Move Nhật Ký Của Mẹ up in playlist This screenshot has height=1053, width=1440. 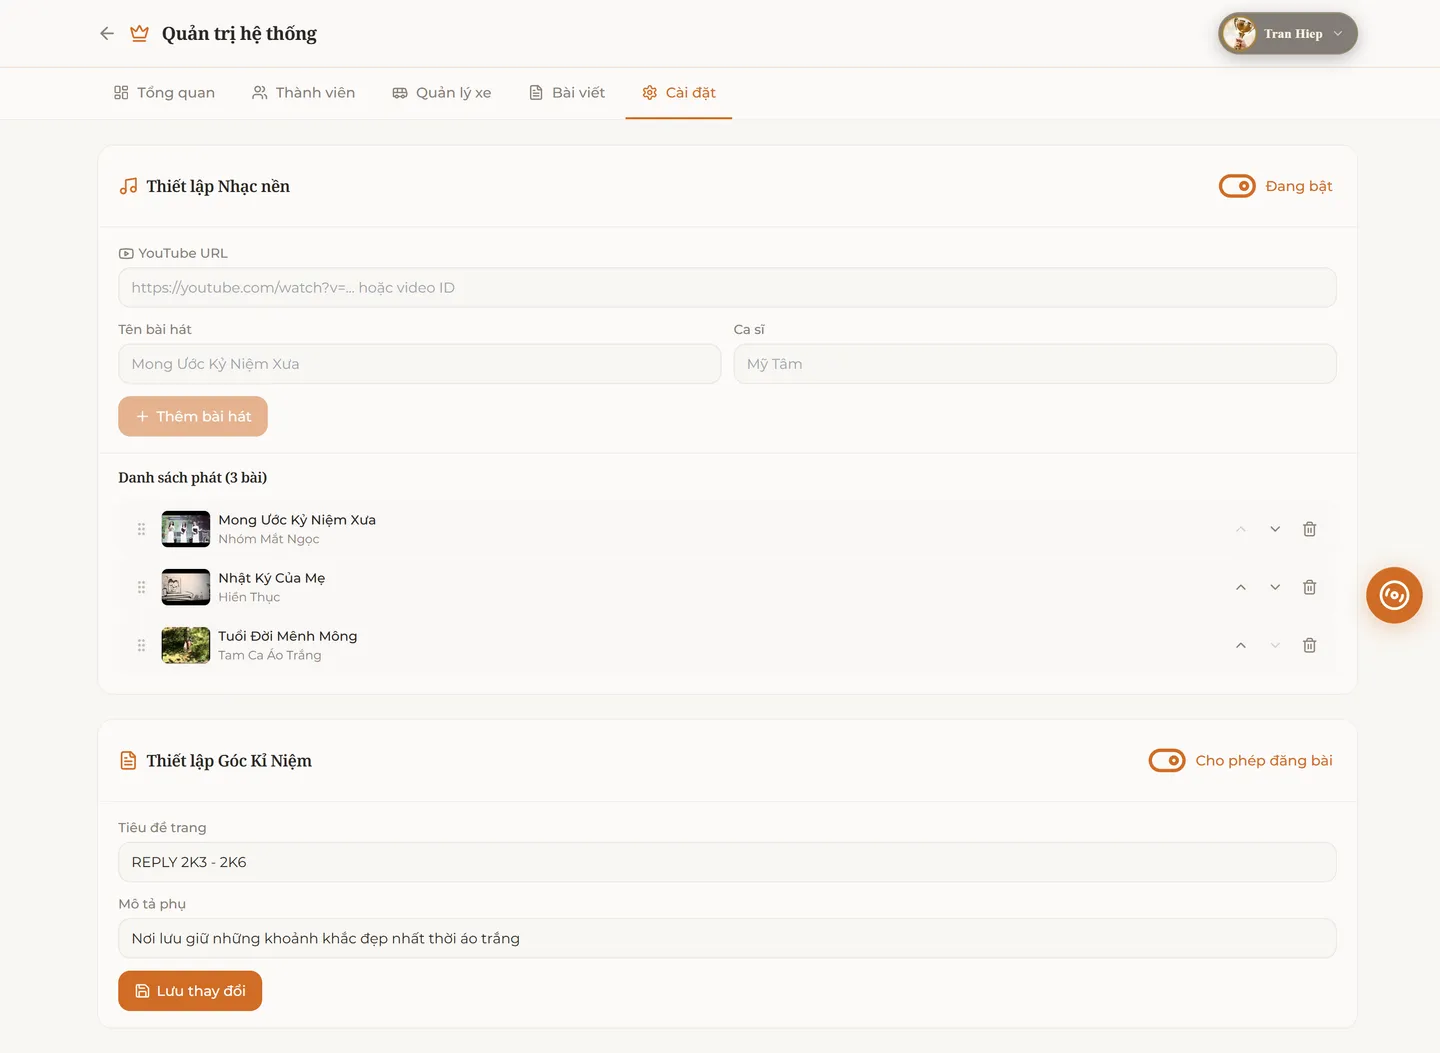1240,587
